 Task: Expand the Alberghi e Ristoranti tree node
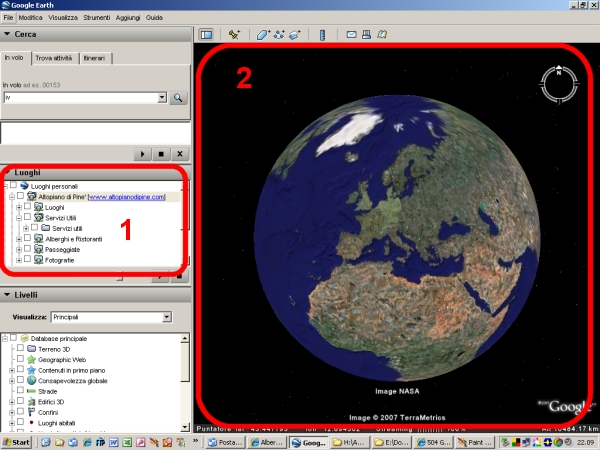pos(18,239)
